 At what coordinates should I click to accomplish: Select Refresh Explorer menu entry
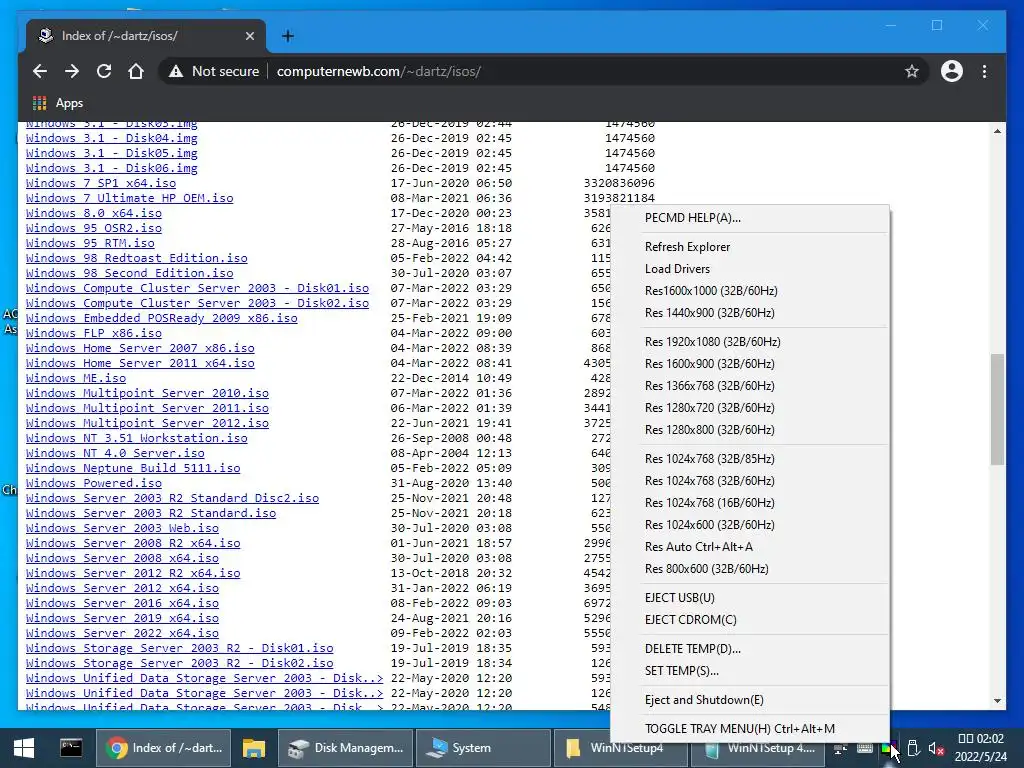click(750, 247)
